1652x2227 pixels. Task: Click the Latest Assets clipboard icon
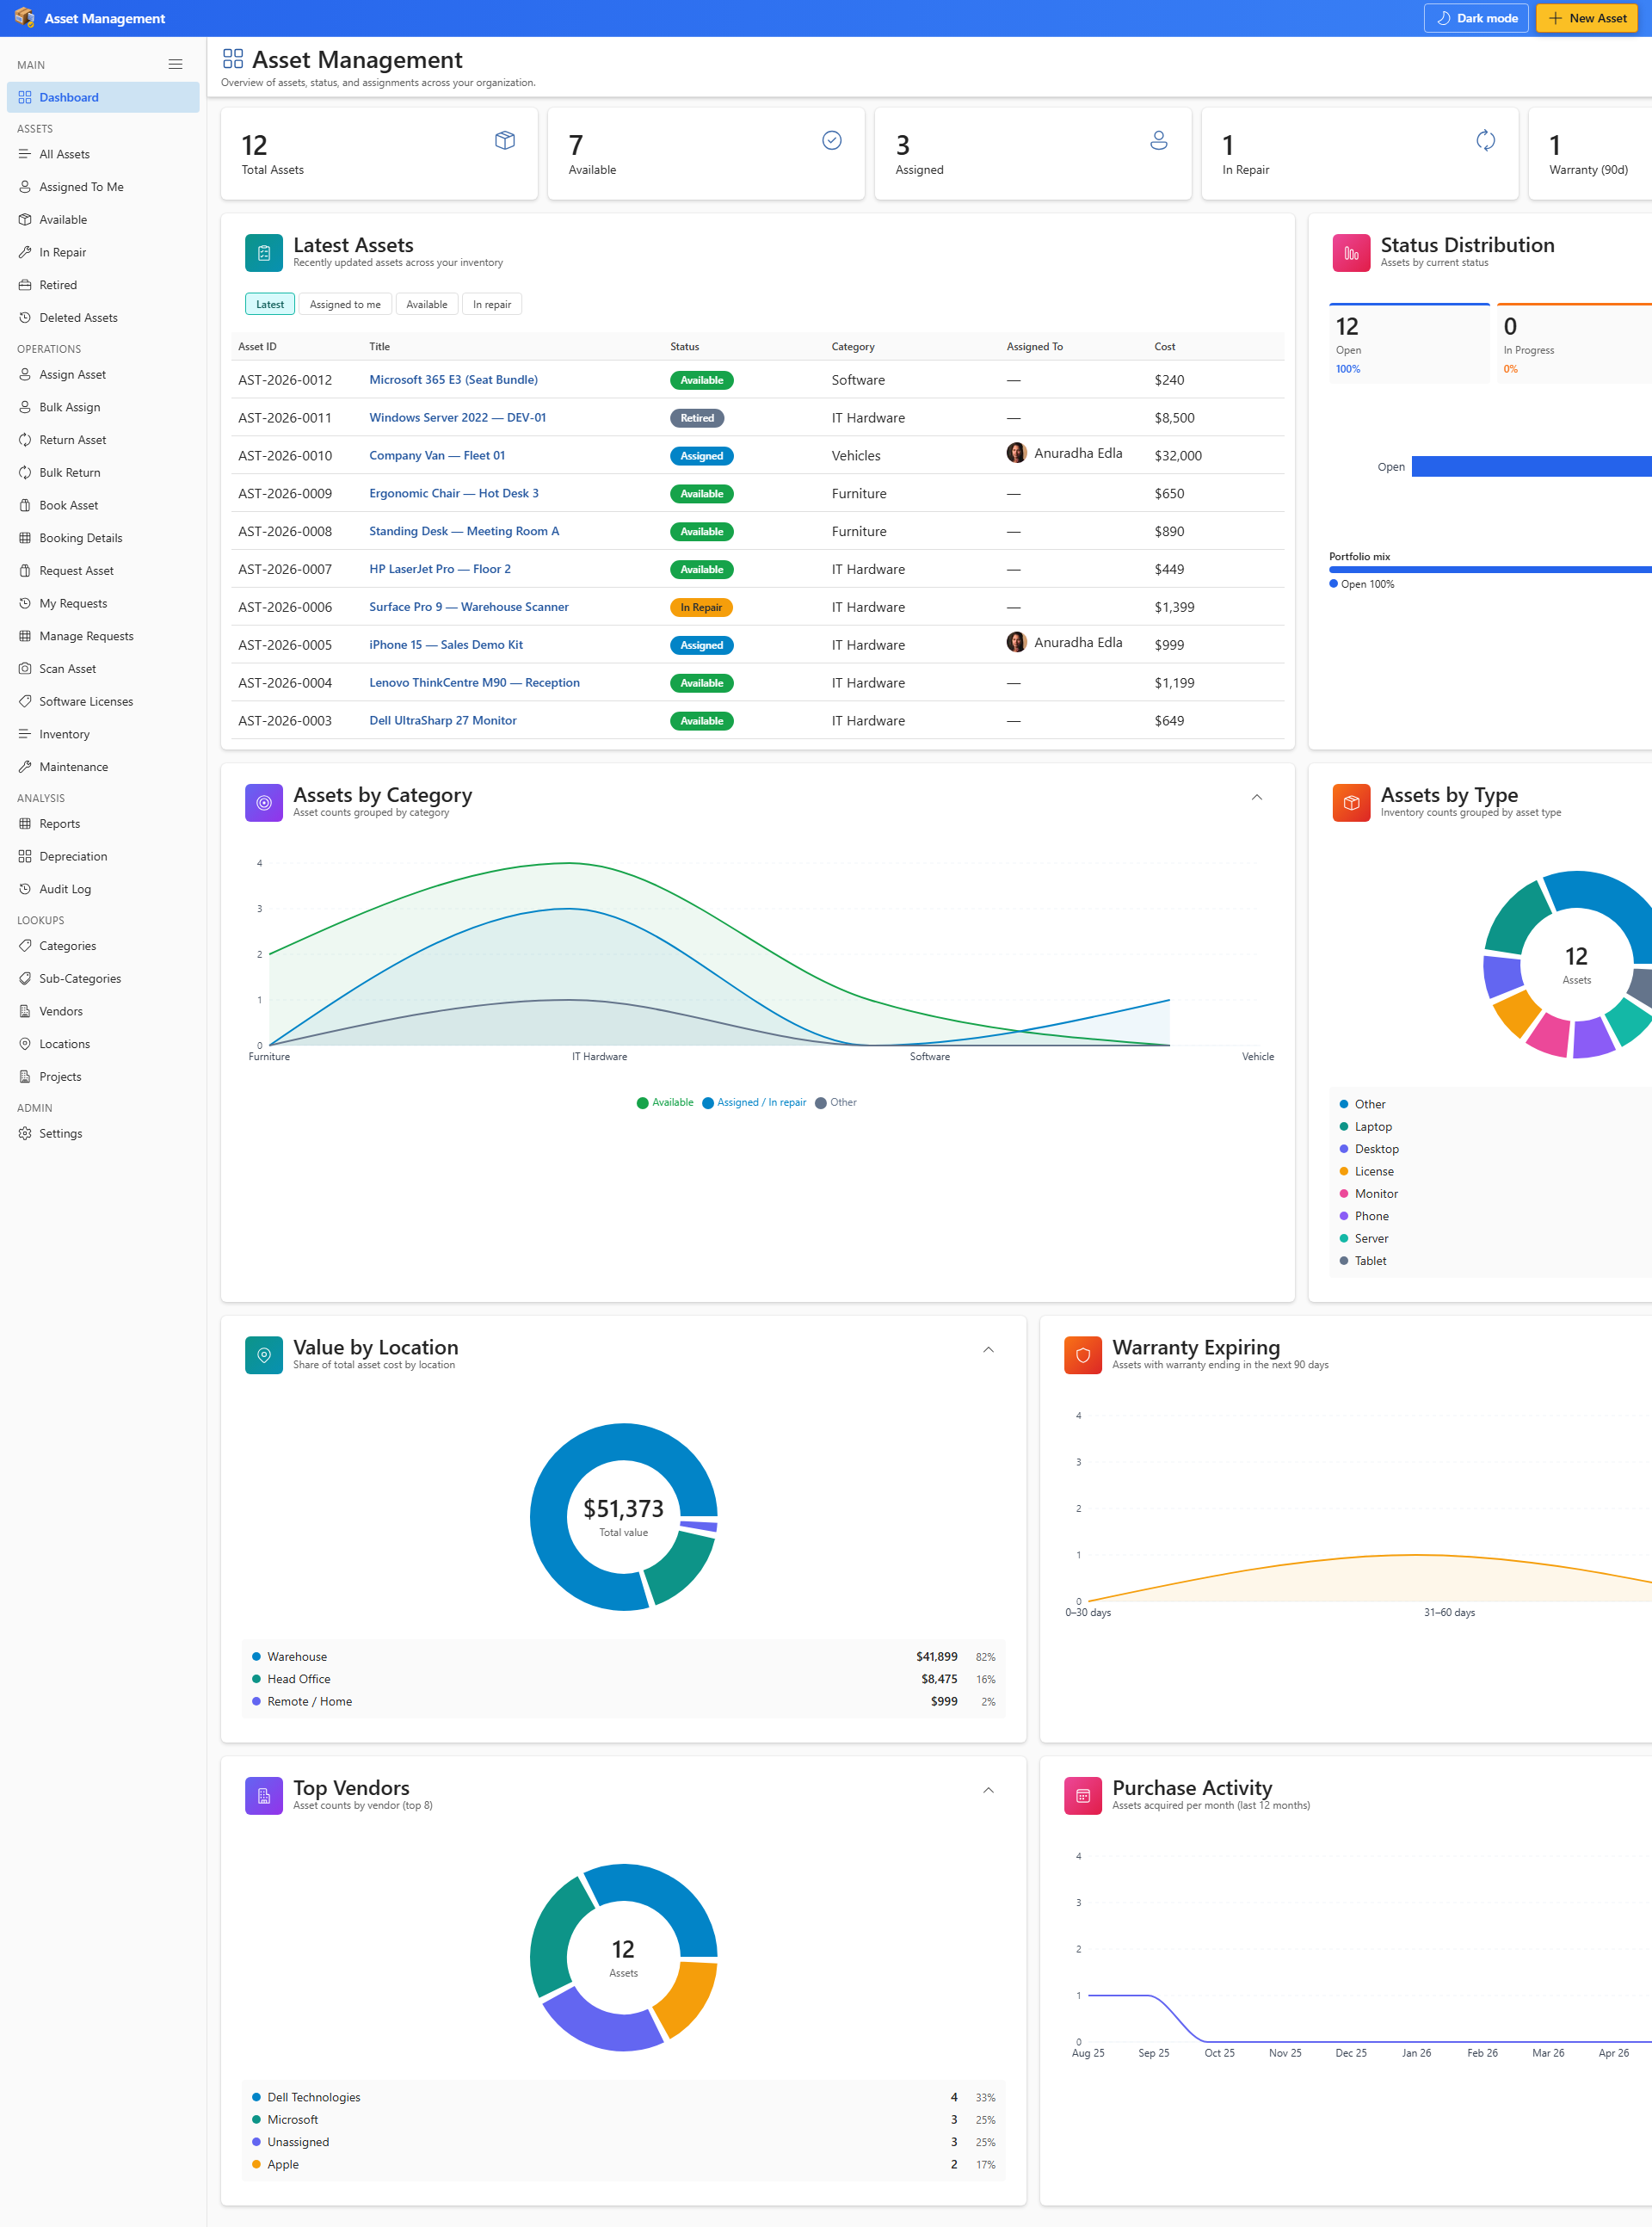coord(264,253)
